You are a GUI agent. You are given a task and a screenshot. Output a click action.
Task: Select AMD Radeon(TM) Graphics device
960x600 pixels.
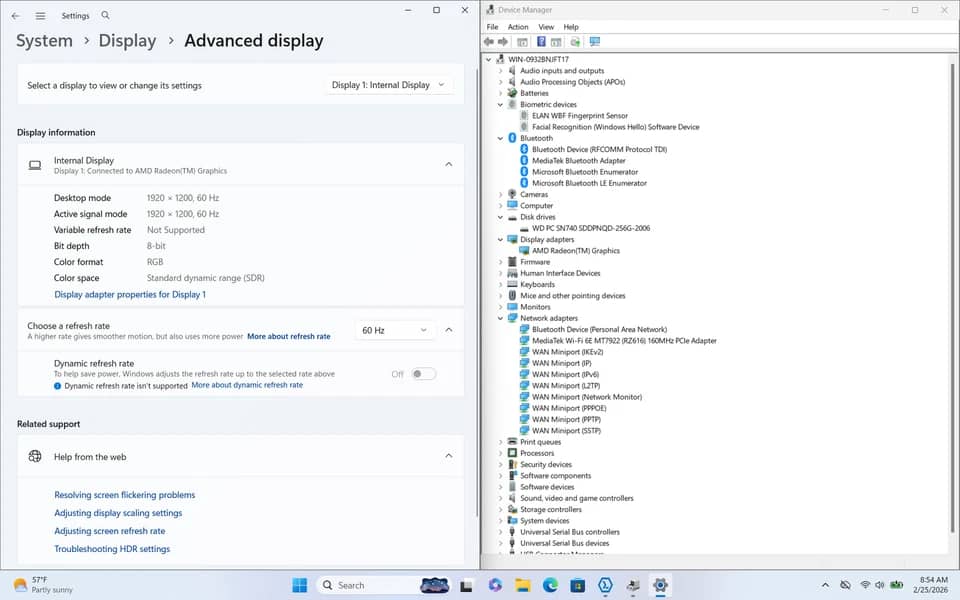point(576,250)
